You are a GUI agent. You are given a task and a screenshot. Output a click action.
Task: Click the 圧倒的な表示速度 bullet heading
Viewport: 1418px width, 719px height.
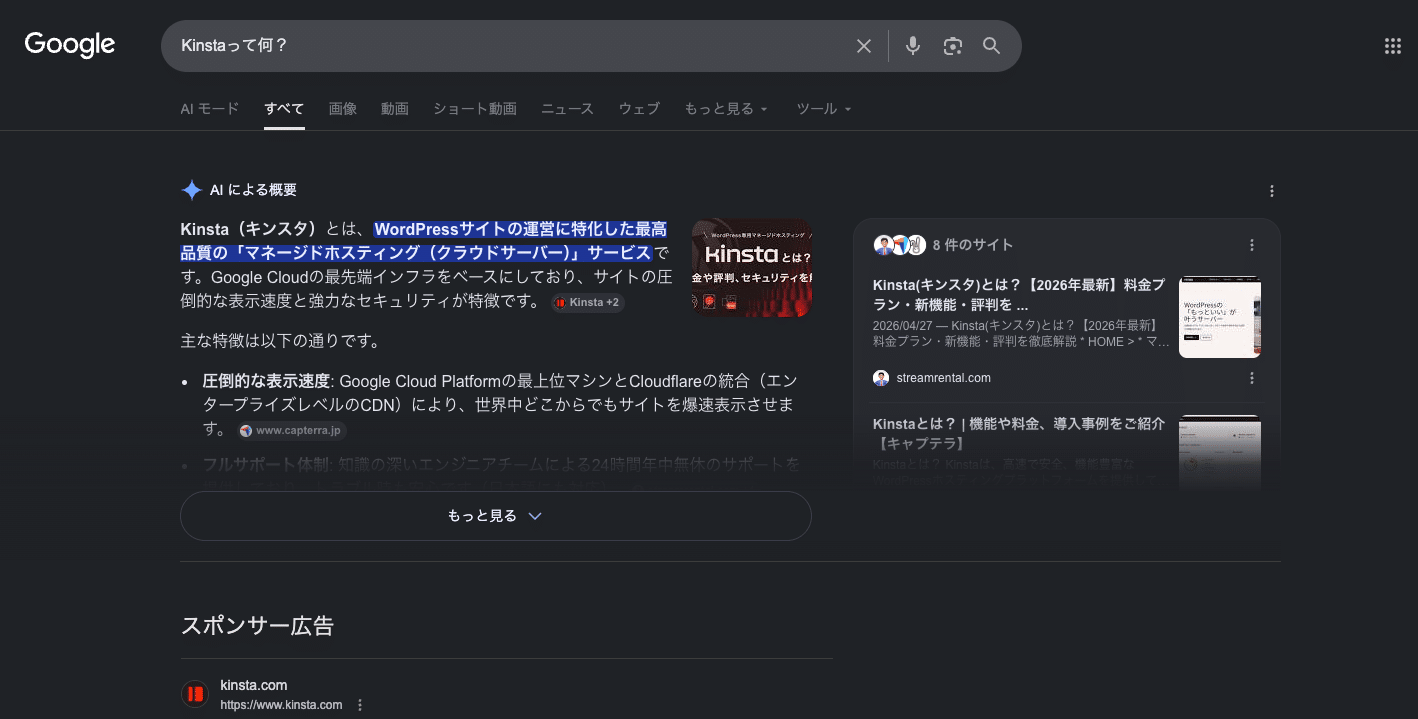[x=265, y=381]
